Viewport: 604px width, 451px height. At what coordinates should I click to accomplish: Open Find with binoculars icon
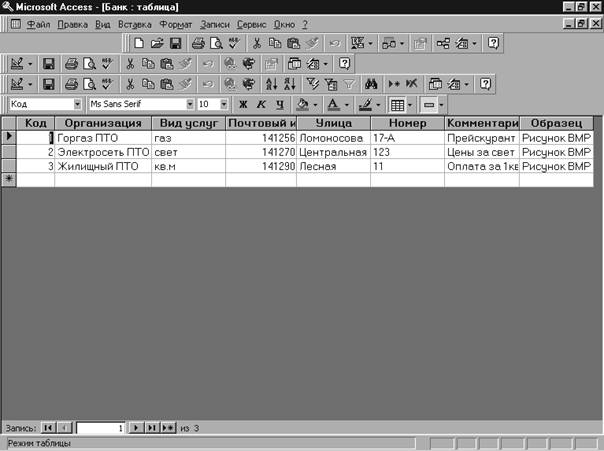[371, 84]
